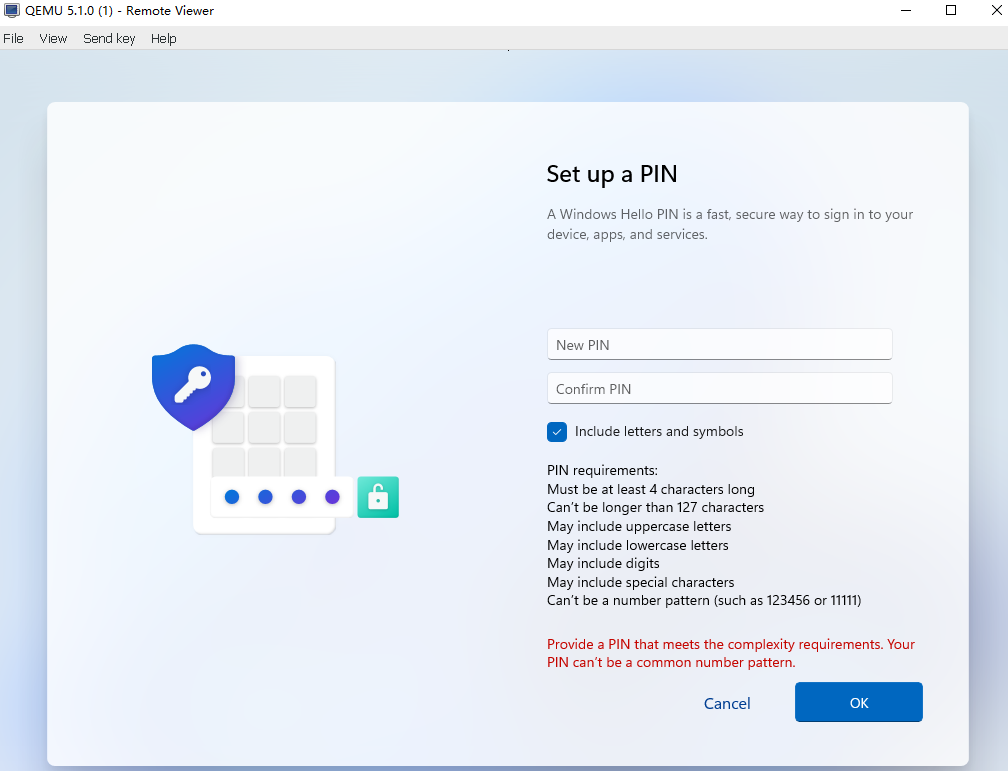
Task: Open the File menu
Action: click(13, 39)
